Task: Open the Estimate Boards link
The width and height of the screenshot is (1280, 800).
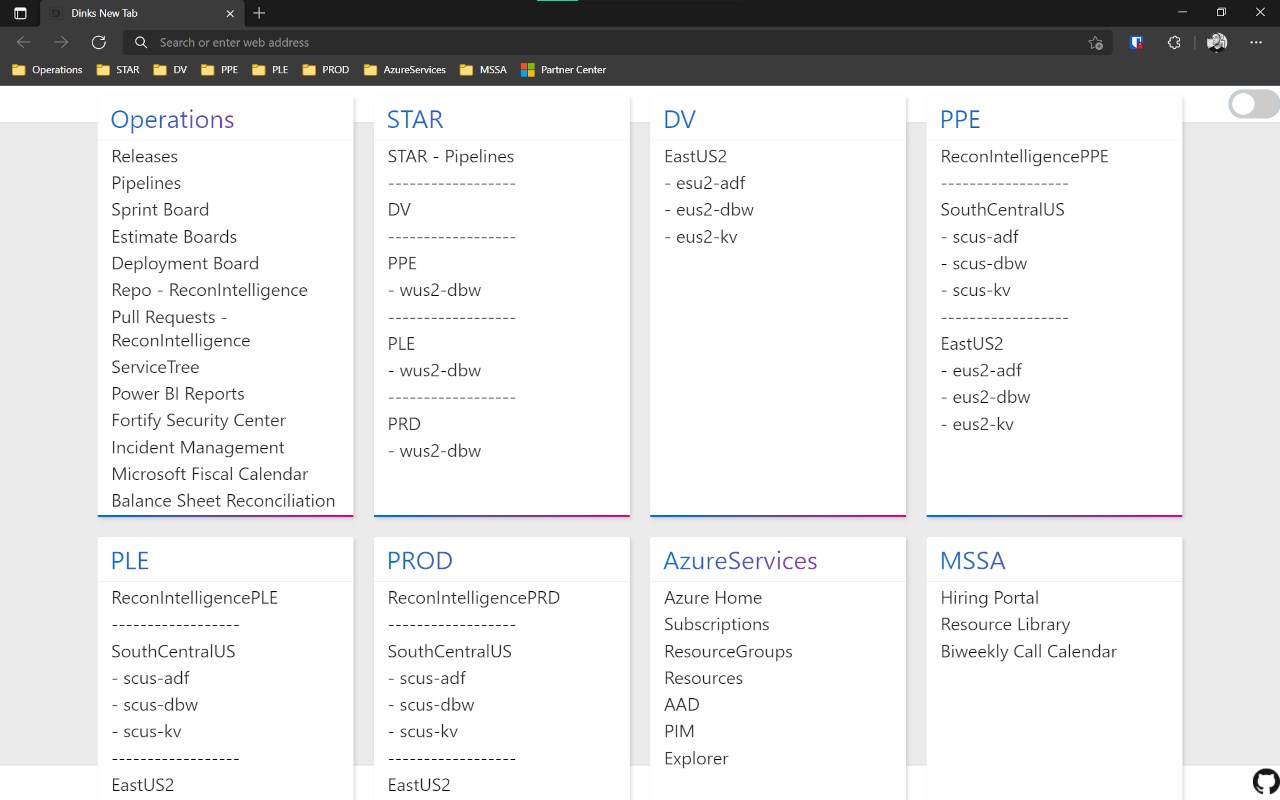Action: (x=174, y=236)
